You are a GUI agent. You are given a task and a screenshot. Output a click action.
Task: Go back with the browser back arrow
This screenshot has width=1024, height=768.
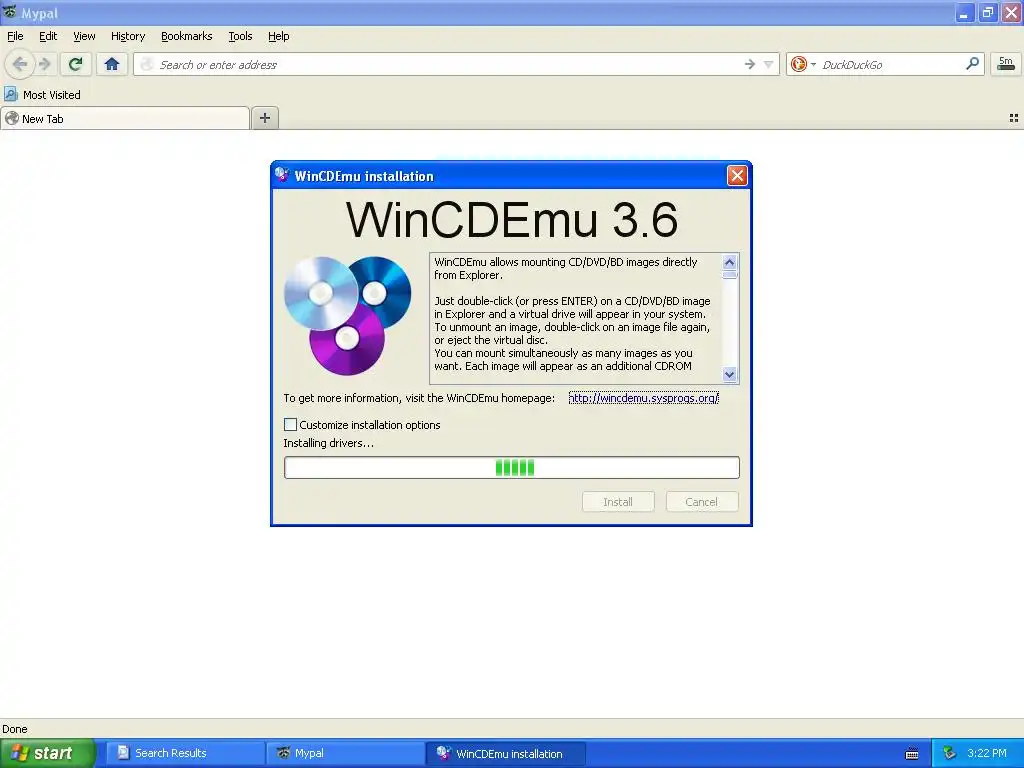[x=20, y=64]
